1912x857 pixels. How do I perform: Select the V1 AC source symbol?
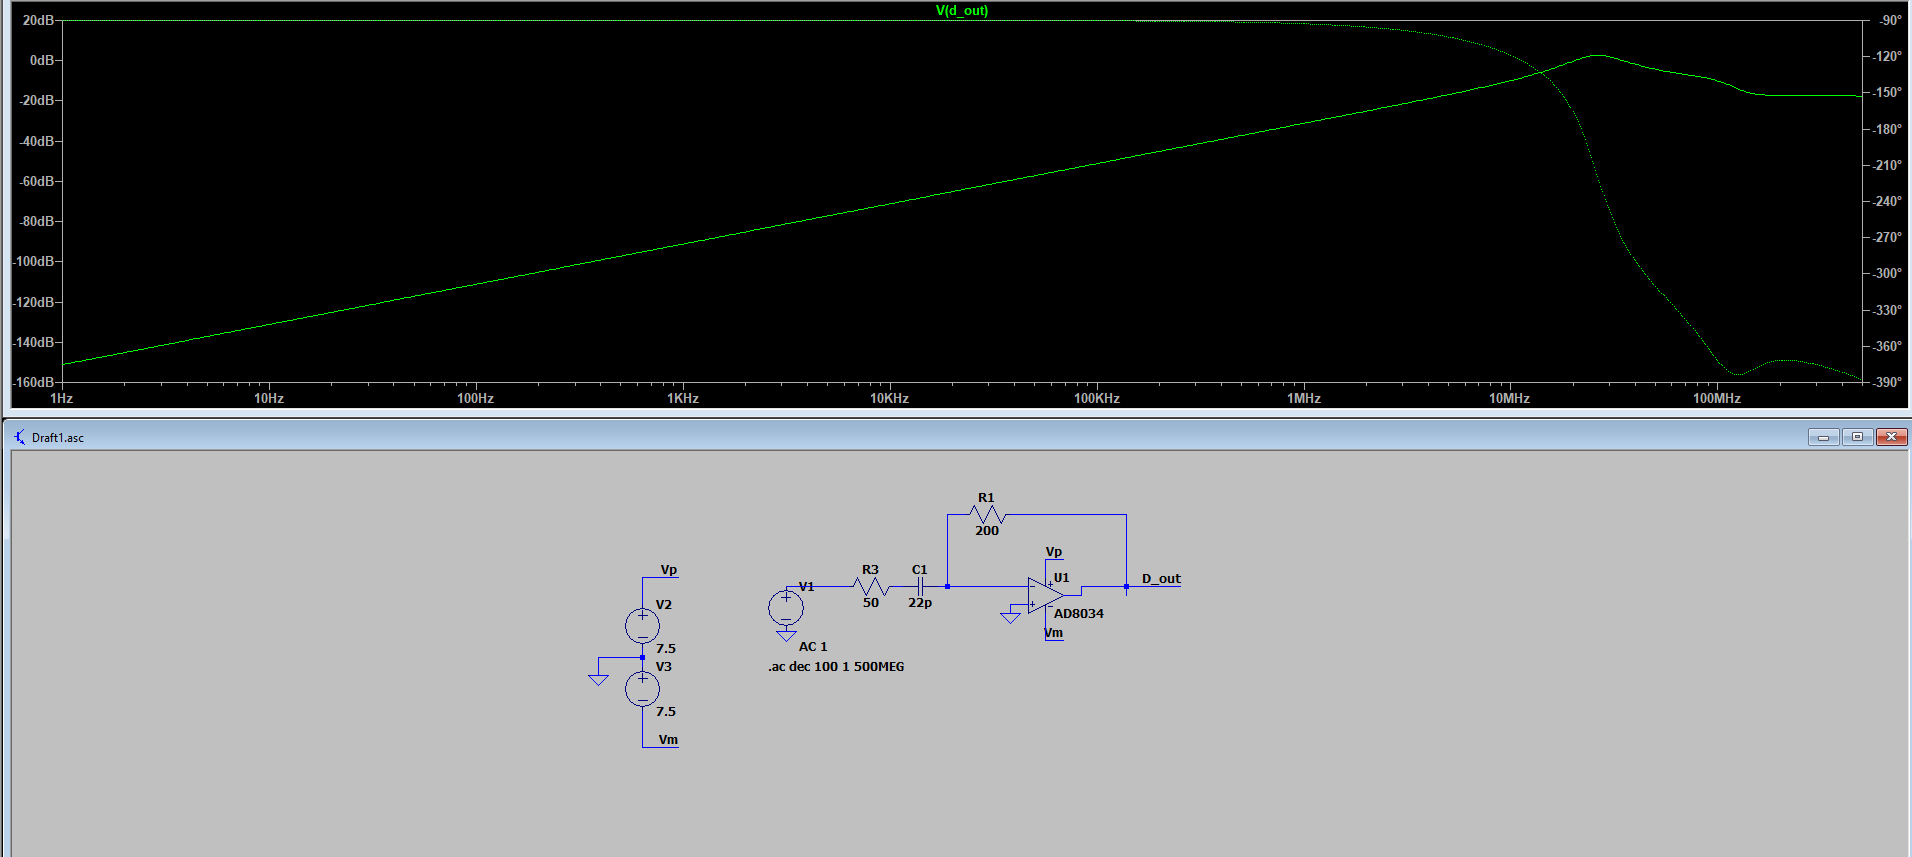(x=785, y=607)
